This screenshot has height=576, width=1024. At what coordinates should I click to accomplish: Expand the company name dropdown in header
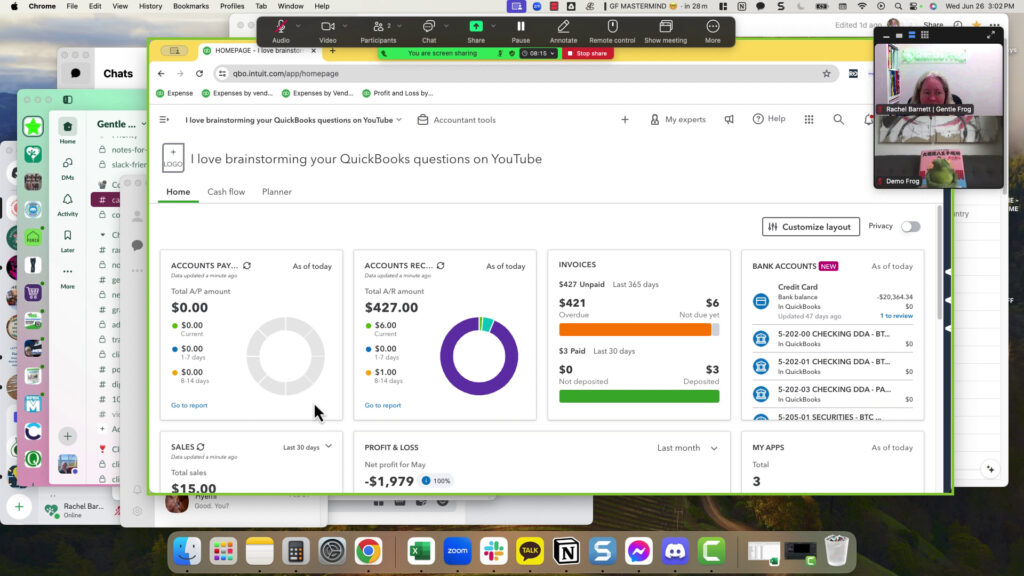(399, 120)
